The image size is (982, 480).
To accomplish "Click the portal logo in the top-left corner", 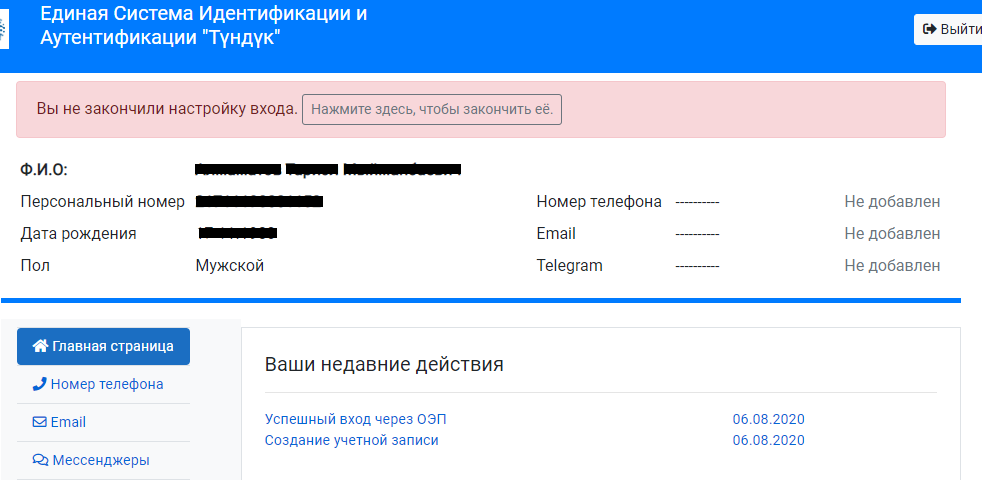I will (4, 28).
